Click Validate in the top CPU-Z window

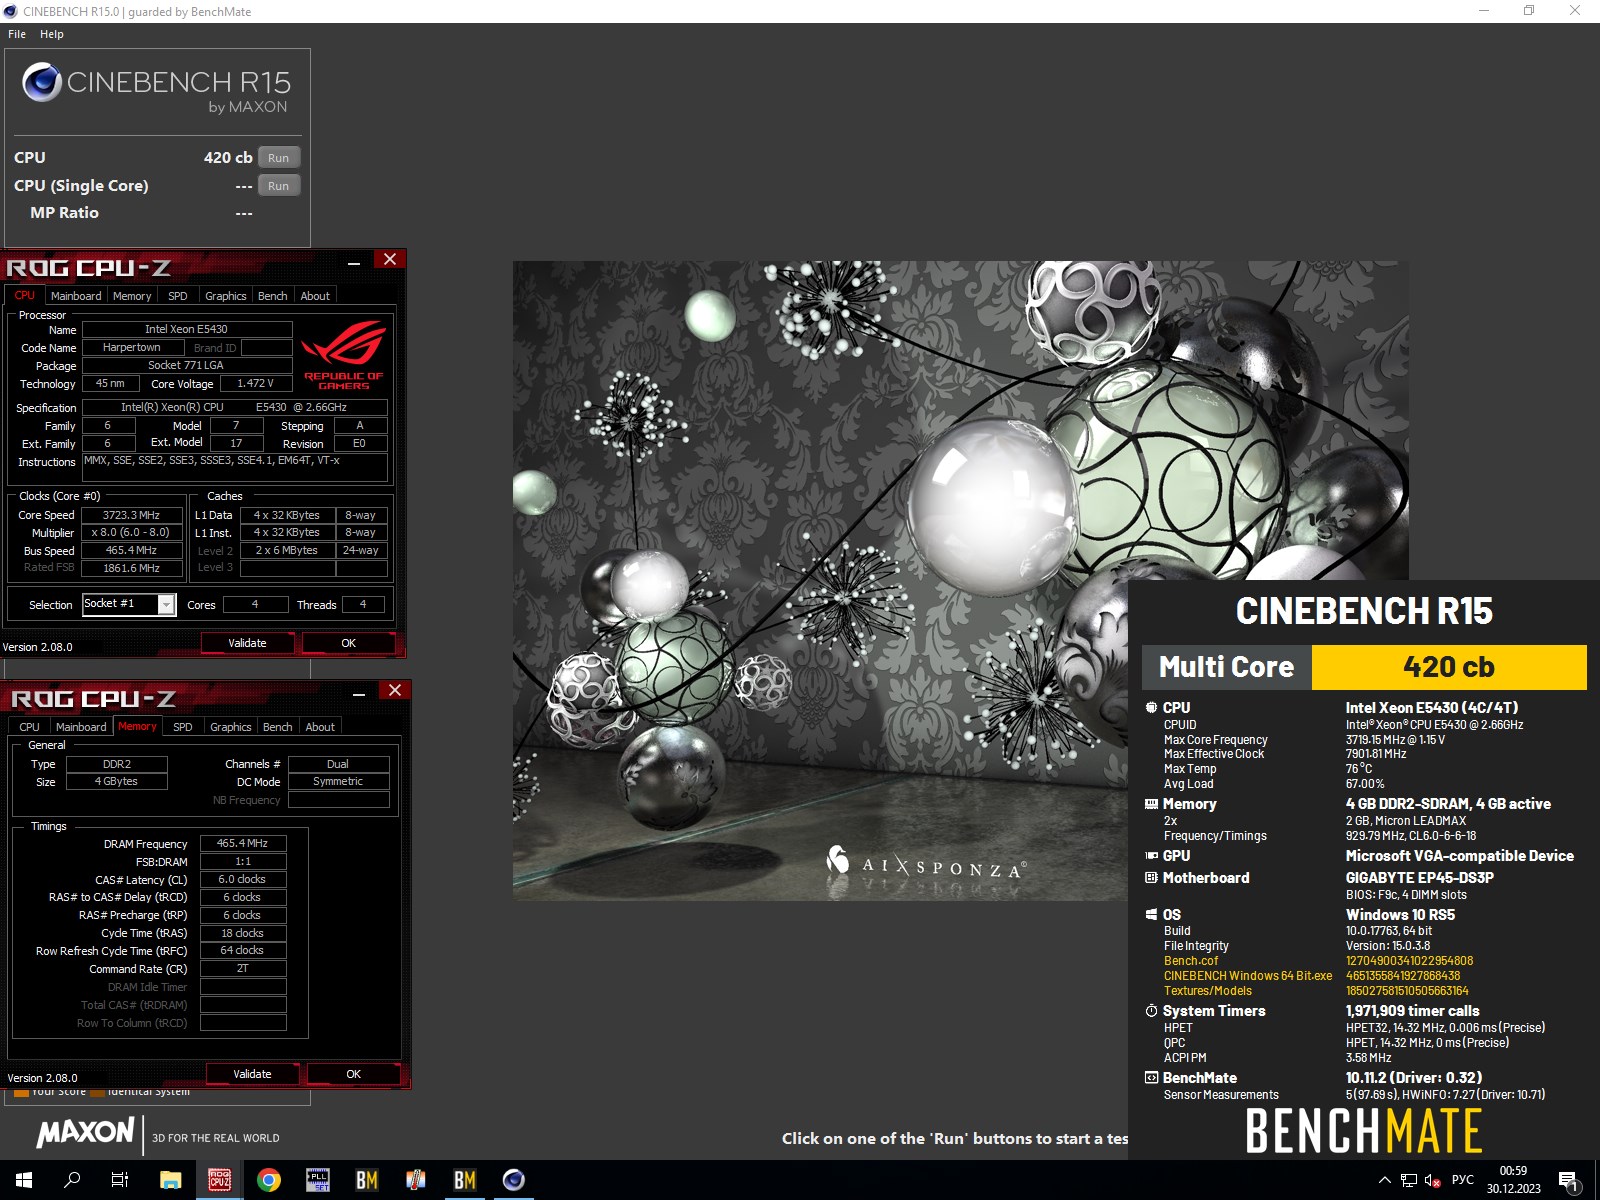[248, 643]
